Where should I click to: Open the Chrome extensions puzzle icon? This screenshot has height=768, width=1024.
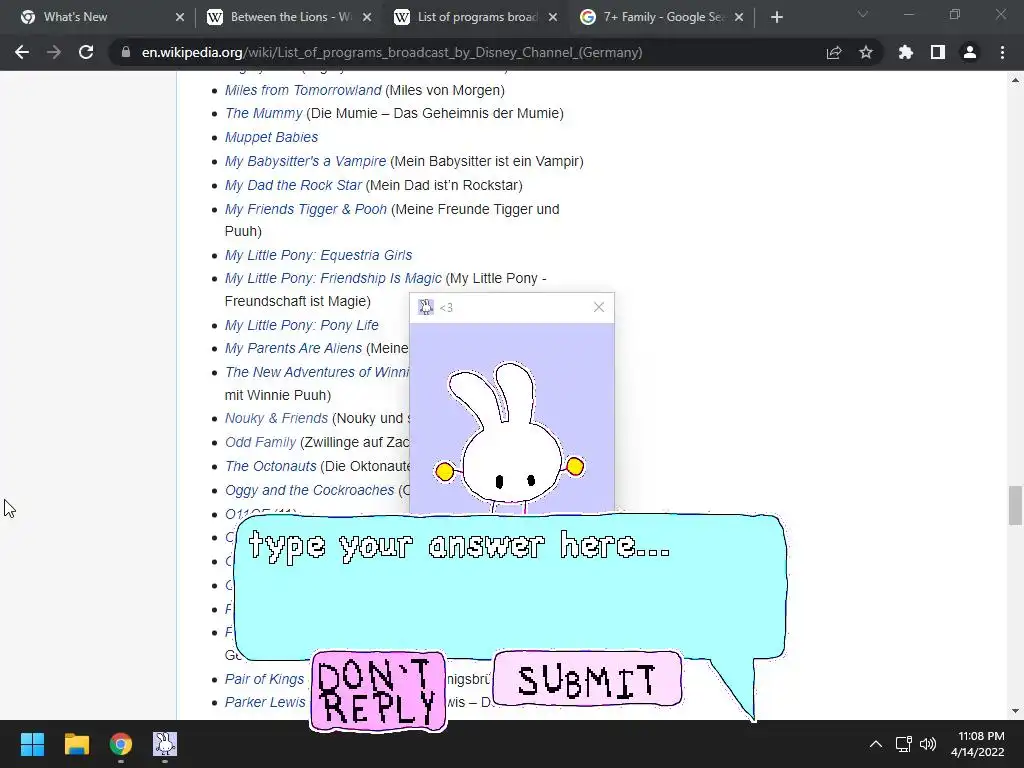point(905,52)
